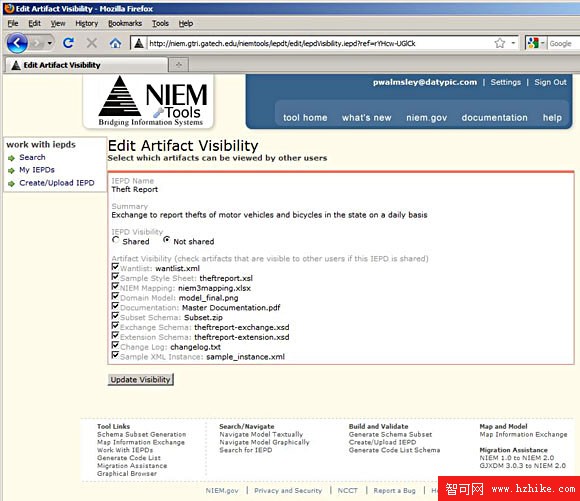Open the File menu
Image resolution: width=580 pixels, height=501 pixels.
point(13,24)
